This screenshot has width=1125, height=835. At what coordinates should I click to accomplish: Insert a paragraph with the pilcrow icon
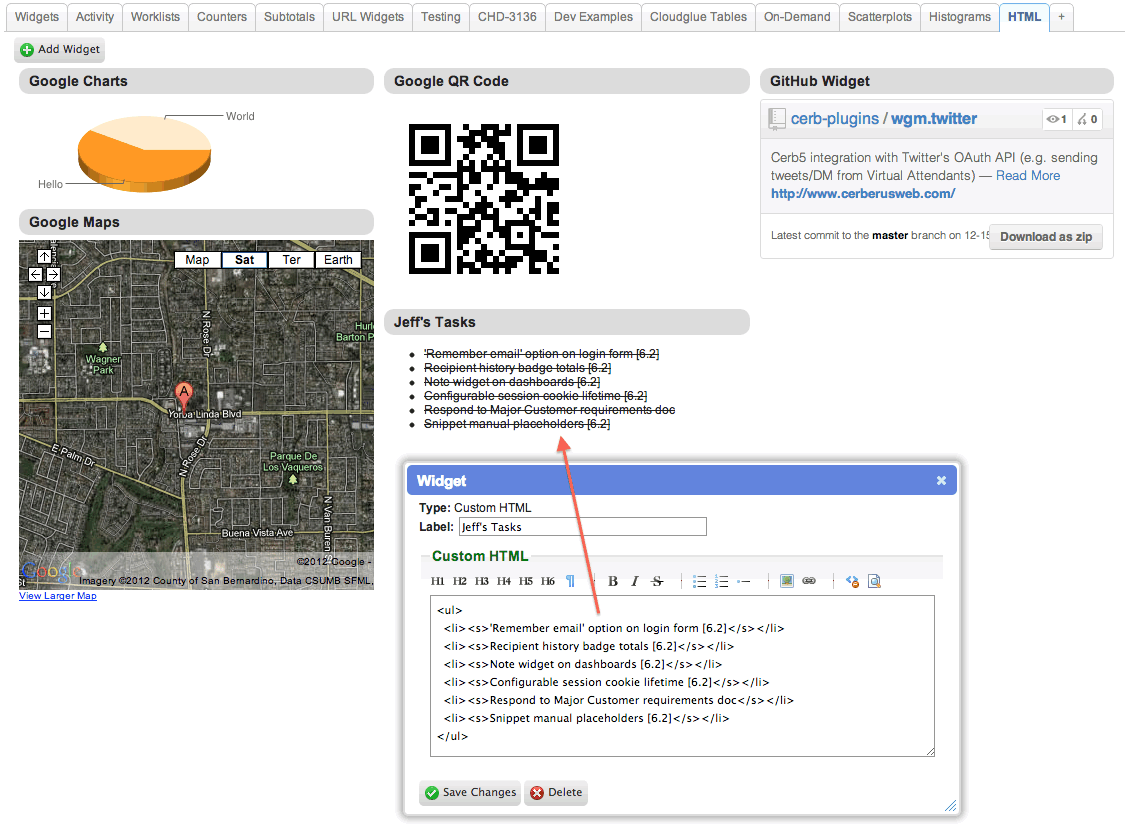[570, 581]
